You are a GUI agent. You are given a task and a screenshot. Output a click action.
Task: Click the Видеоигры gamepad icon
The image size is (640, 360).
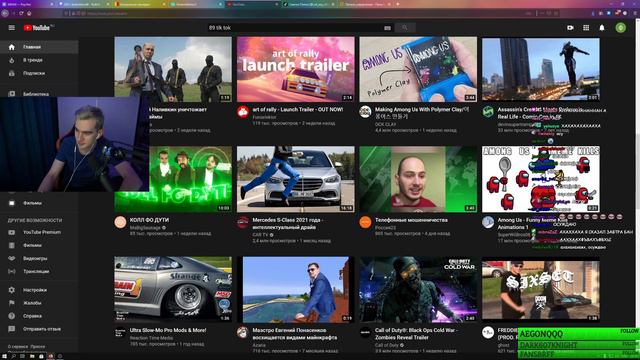pos(11,258)
